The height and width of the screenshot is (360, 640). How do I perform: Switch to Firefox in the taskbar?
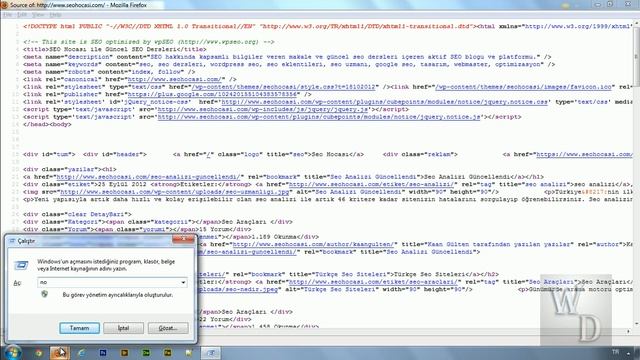coord(60,353)
